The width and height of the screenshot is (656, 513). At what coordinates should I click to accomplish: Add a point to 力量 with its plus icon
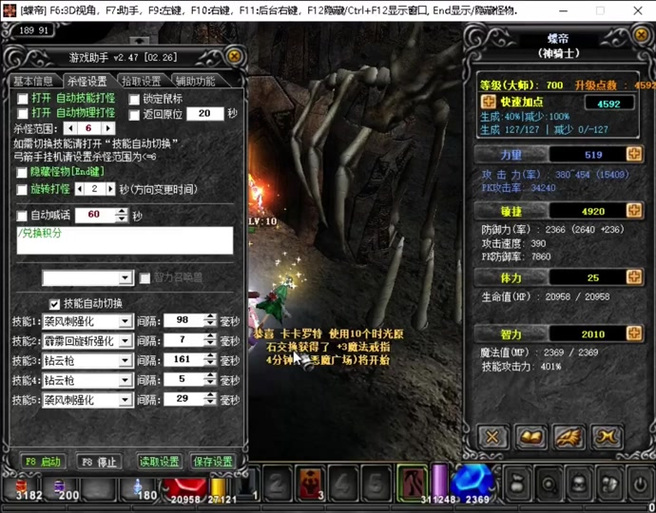[x=634, y=154]
